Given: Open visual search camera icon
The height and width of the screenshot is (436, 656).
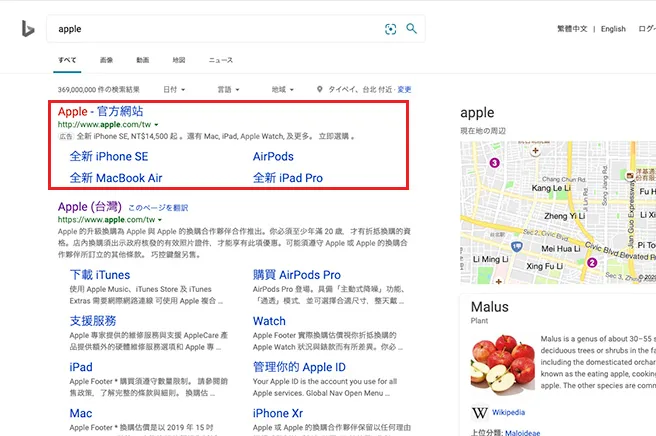Looking at the screenshot, I should (390, 29).
